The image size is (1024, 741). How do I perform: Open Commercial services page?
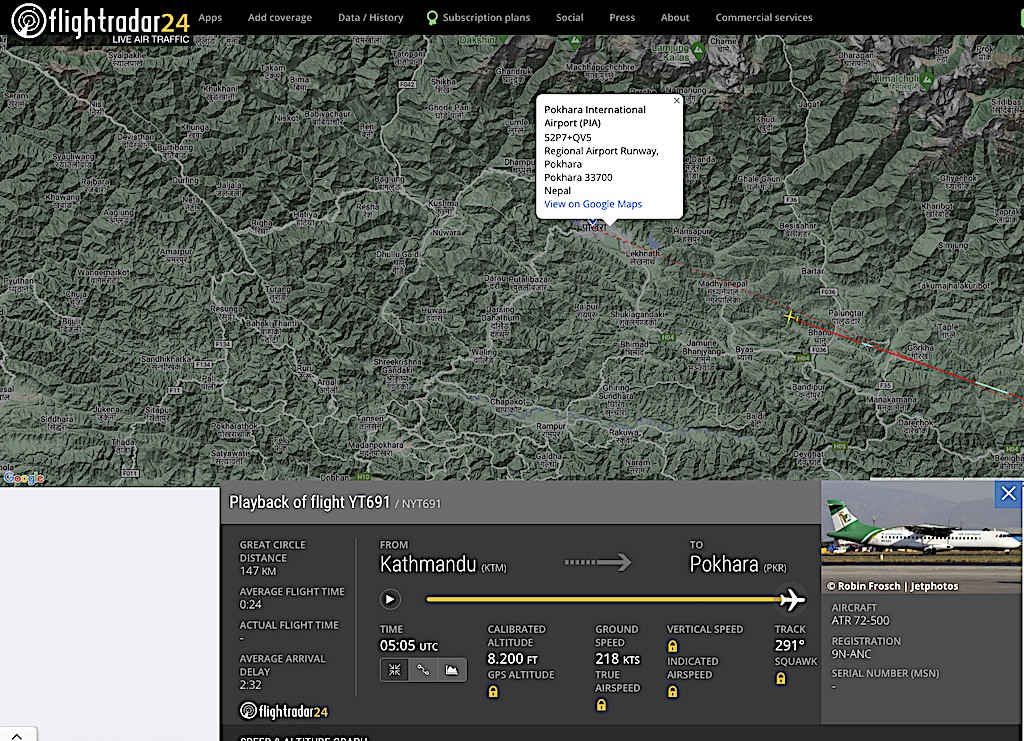[763, 18]
